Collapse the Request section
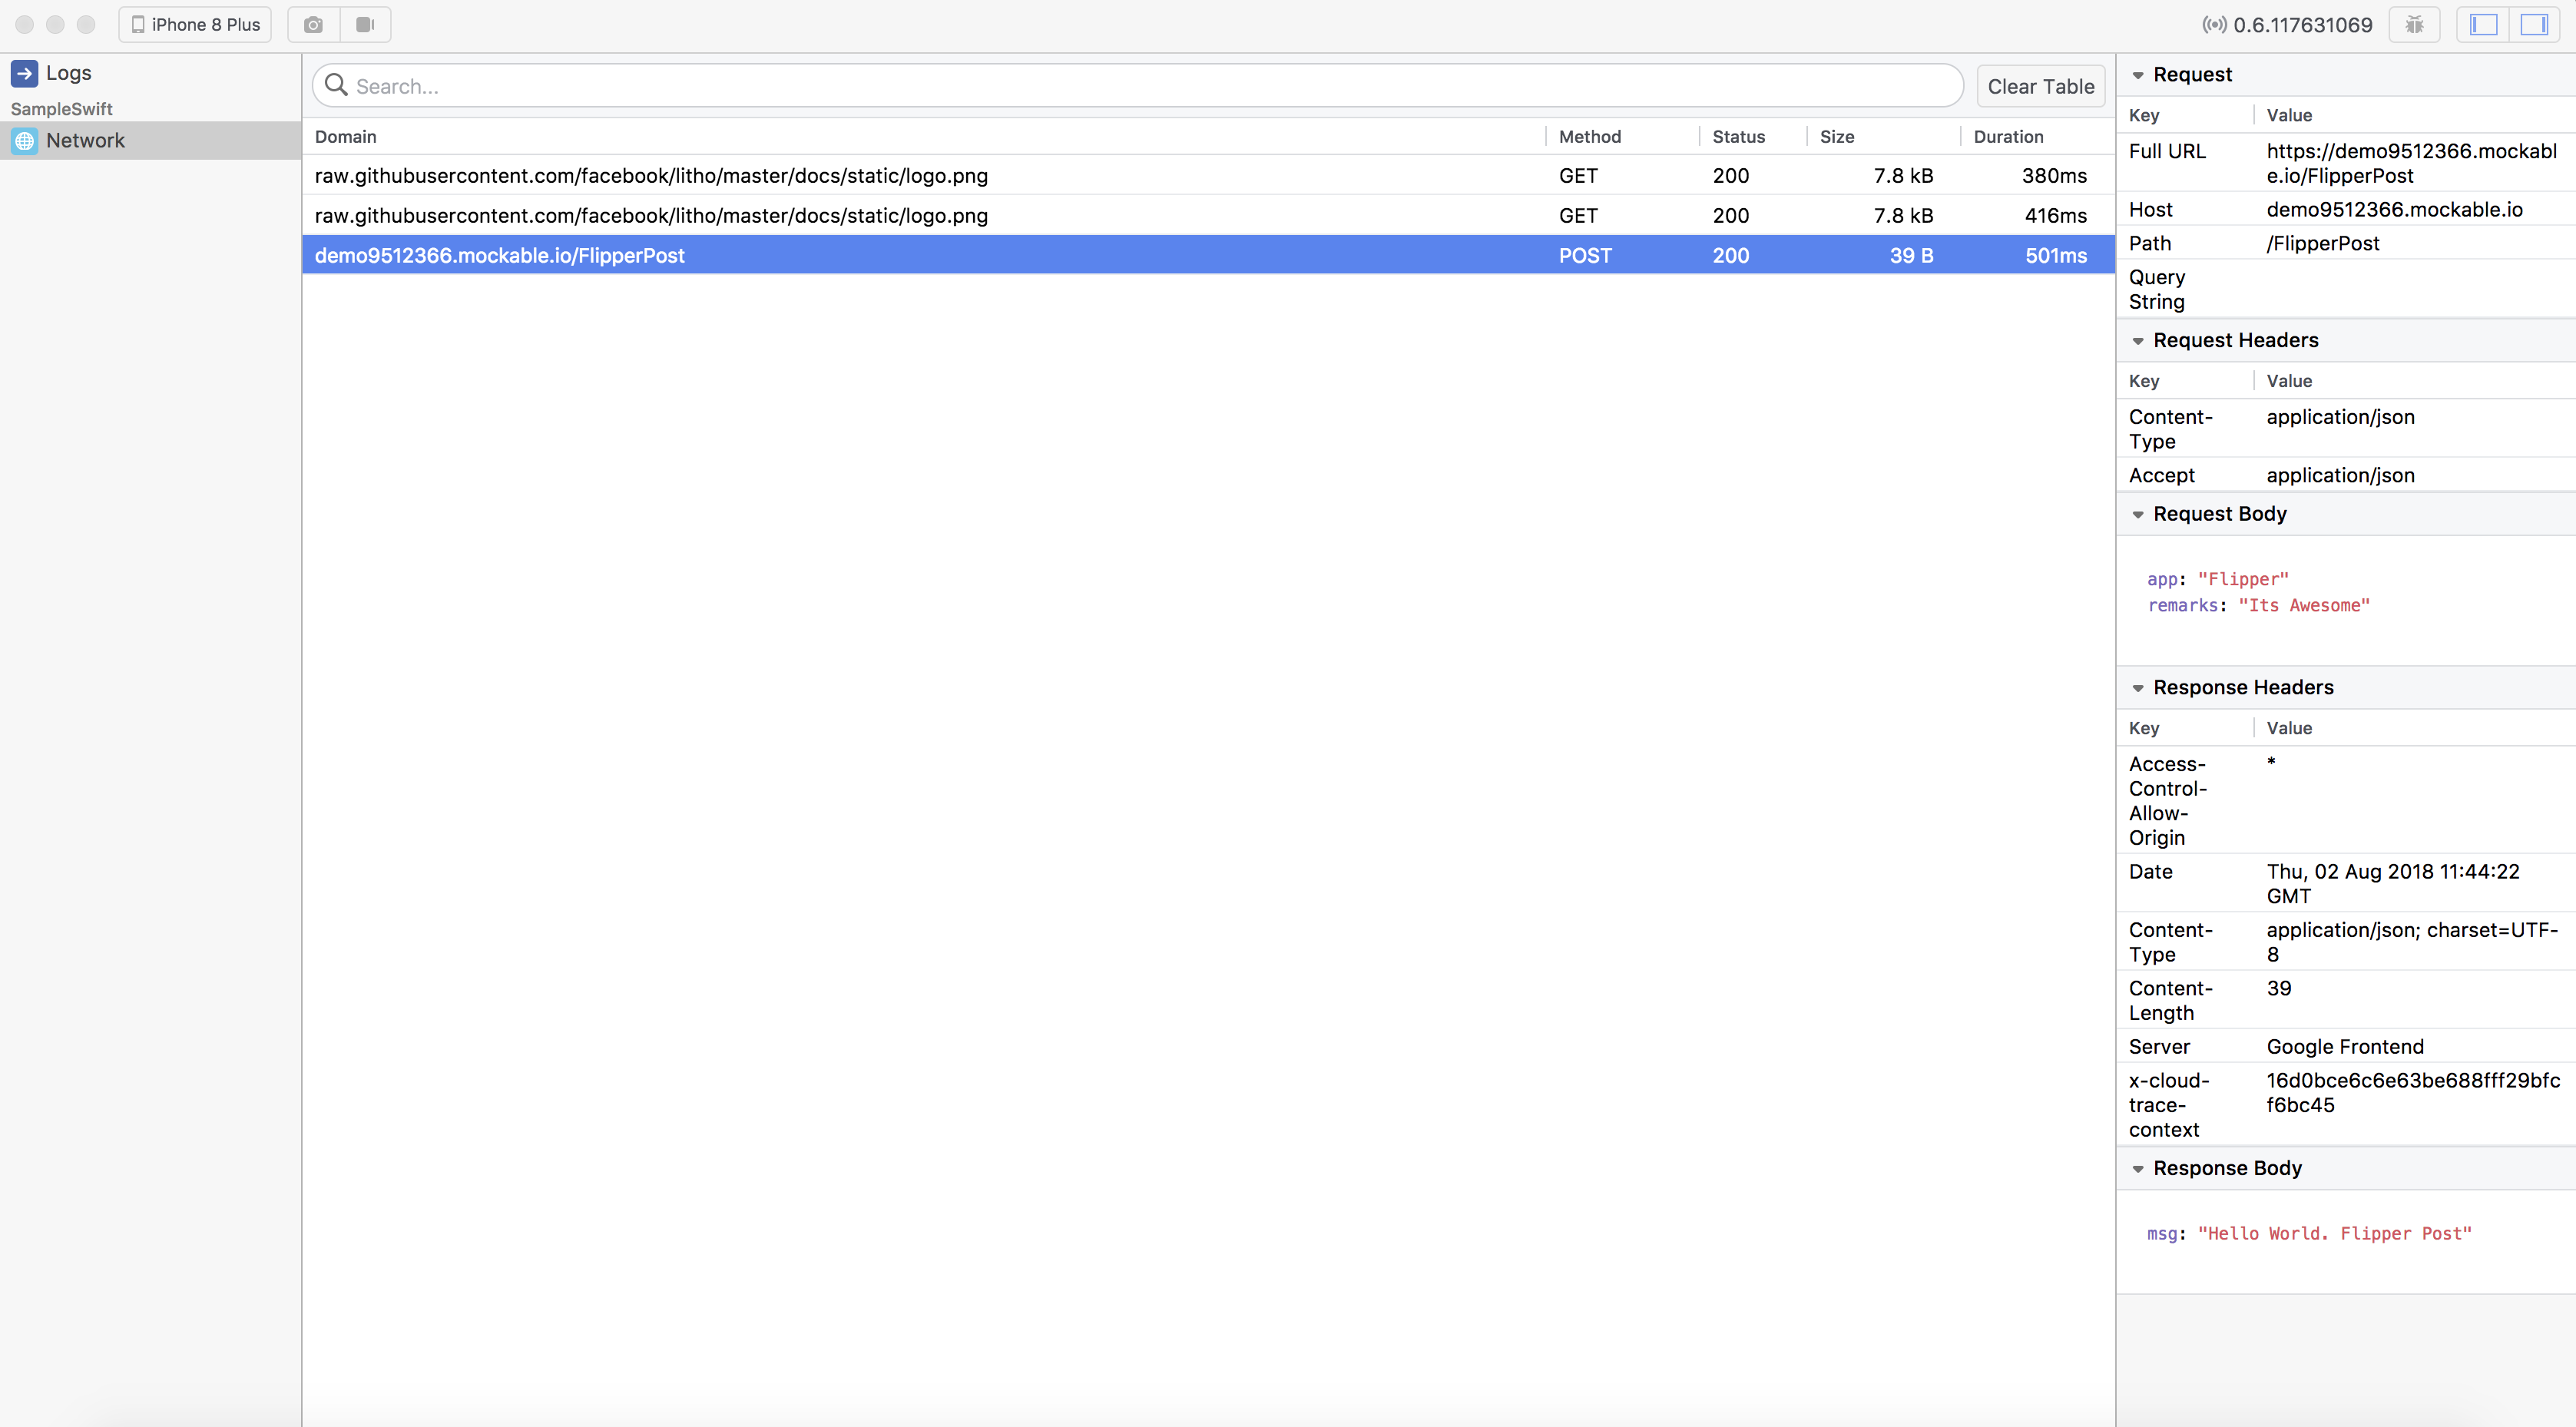The width and height of the screenshot is (2576, 1427). tap(2138, 75)
